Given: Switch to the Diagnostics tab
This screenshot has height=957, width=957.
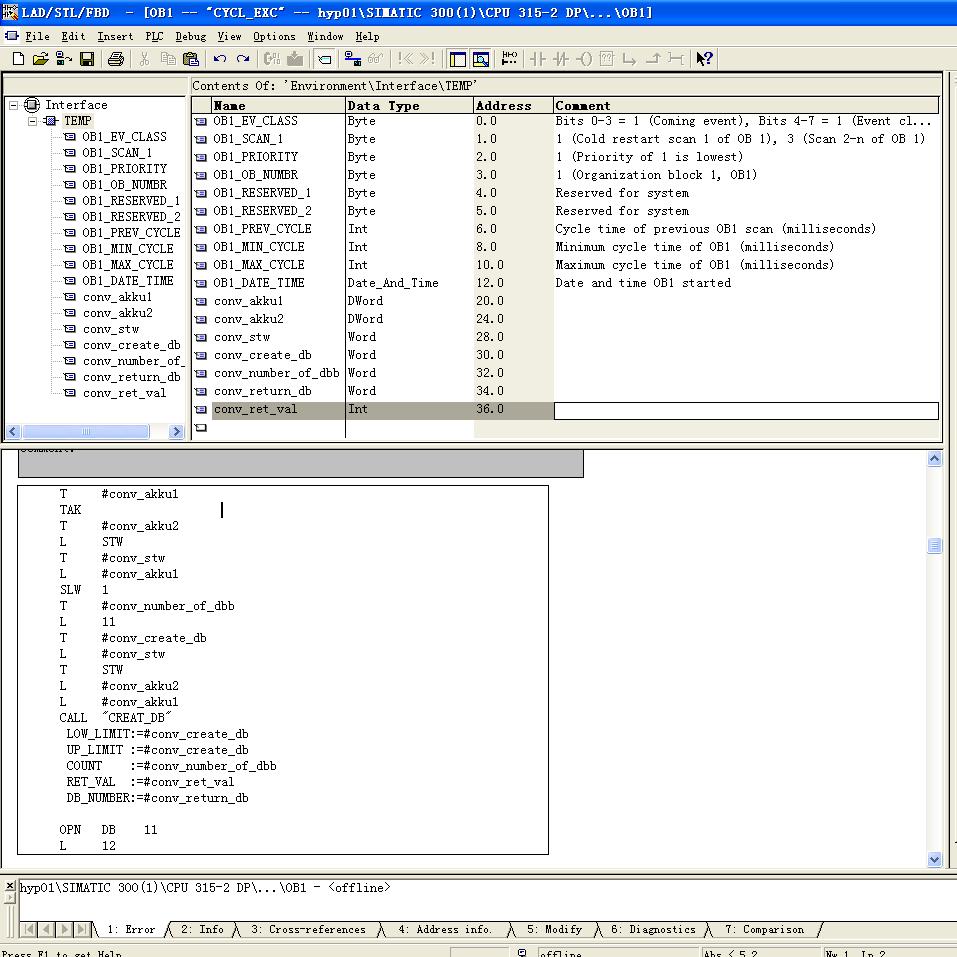Looking at the screenshot, I should pos(653,930).
